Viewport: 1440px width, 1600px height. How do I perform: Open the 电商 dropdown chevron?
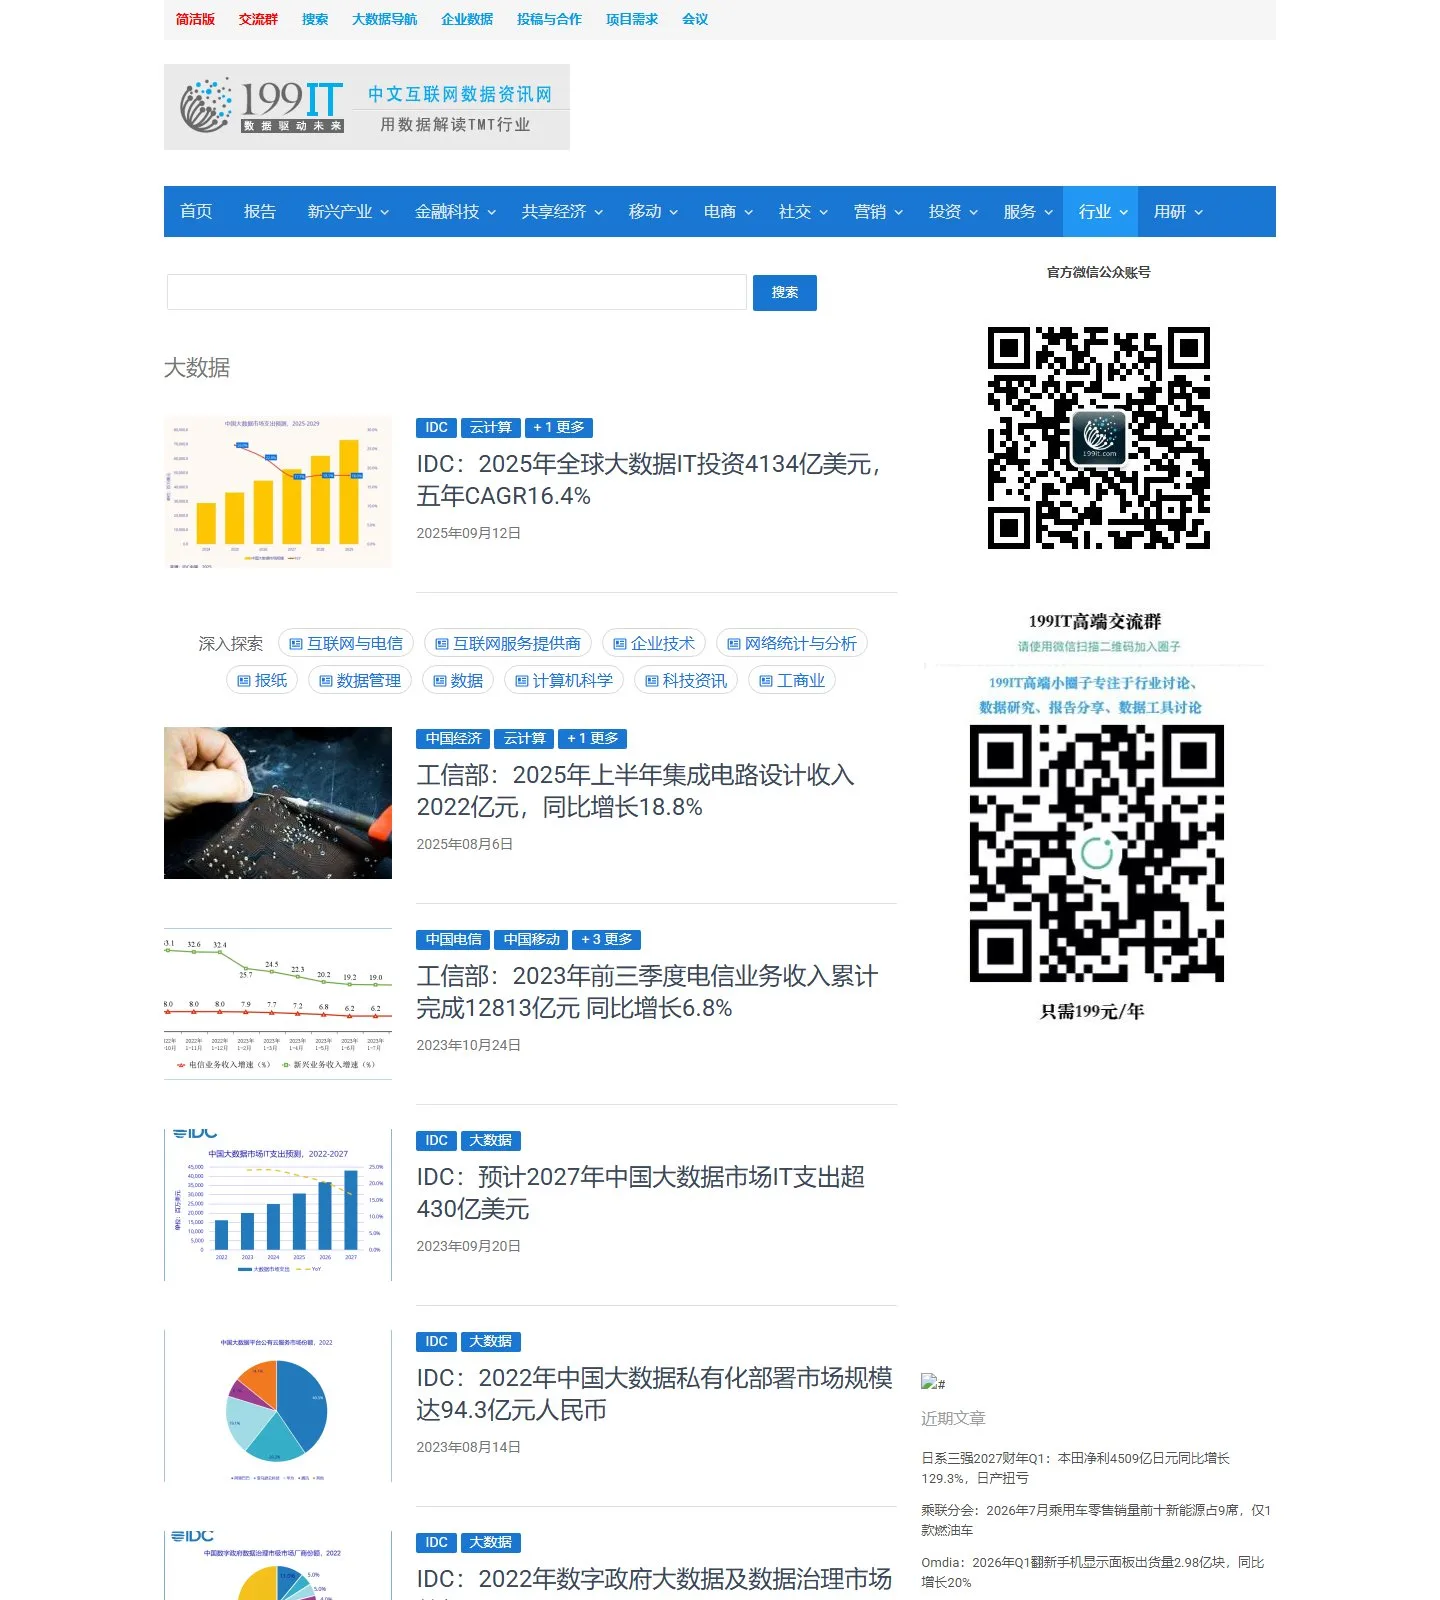pyautogui.click(x=749, y=212)
